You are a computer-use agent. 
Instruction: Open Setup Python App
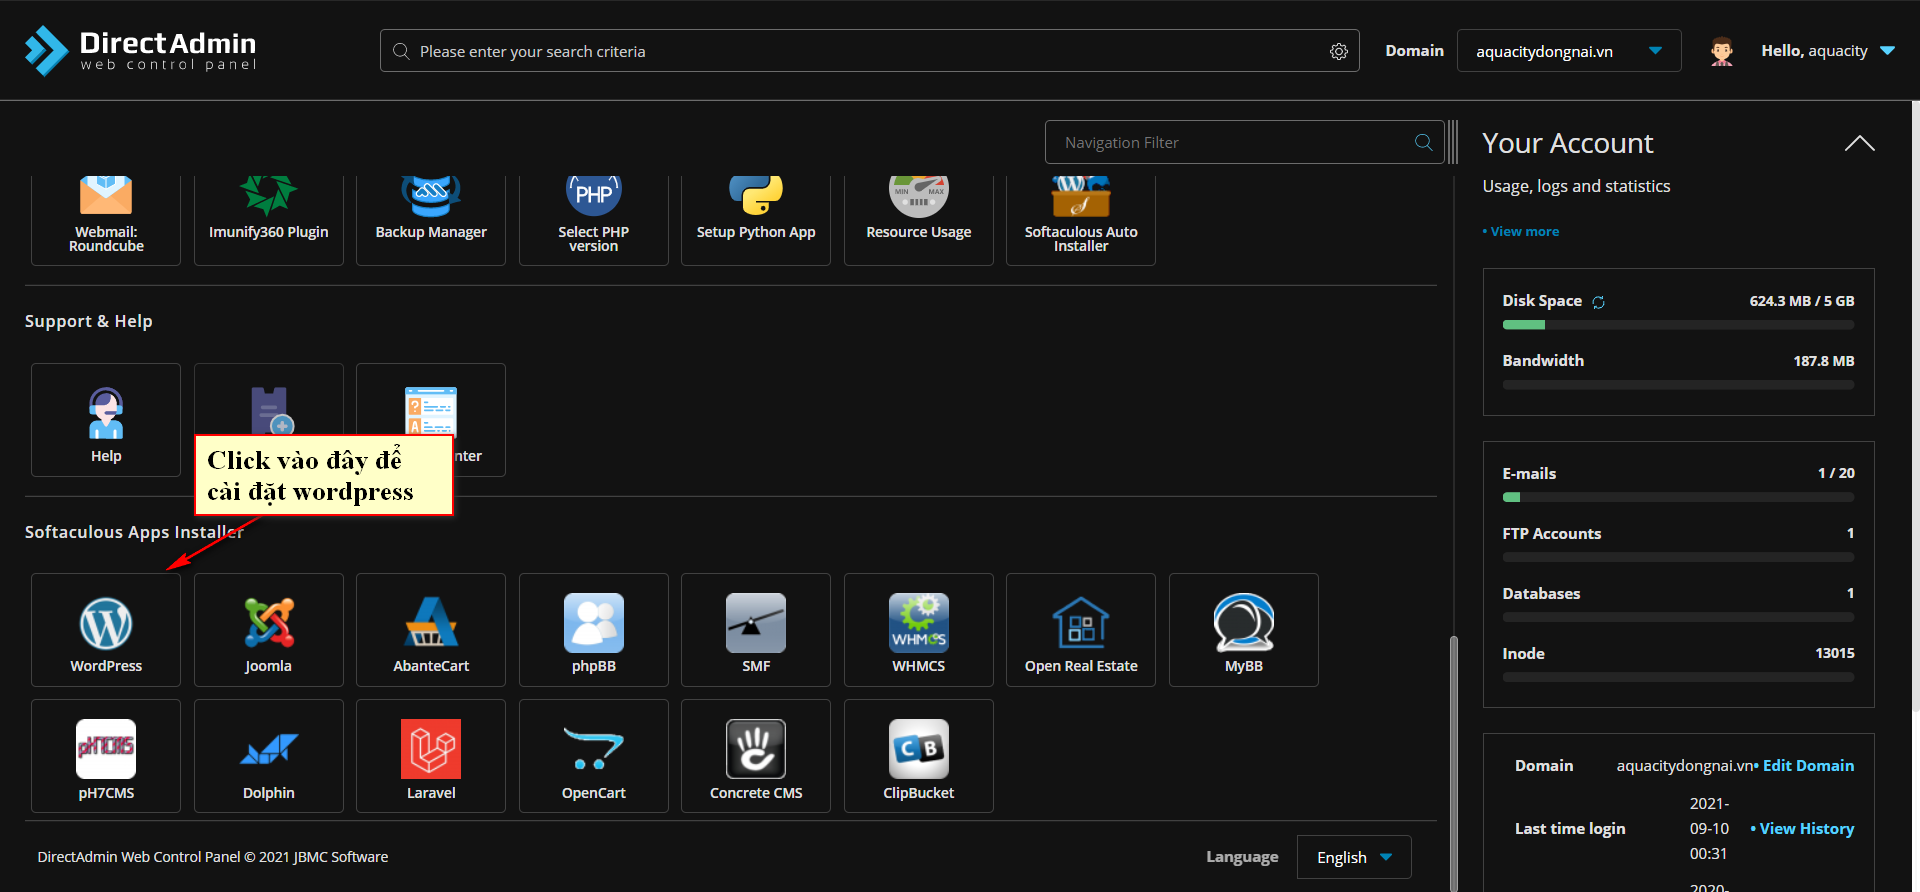coord(756,220)
